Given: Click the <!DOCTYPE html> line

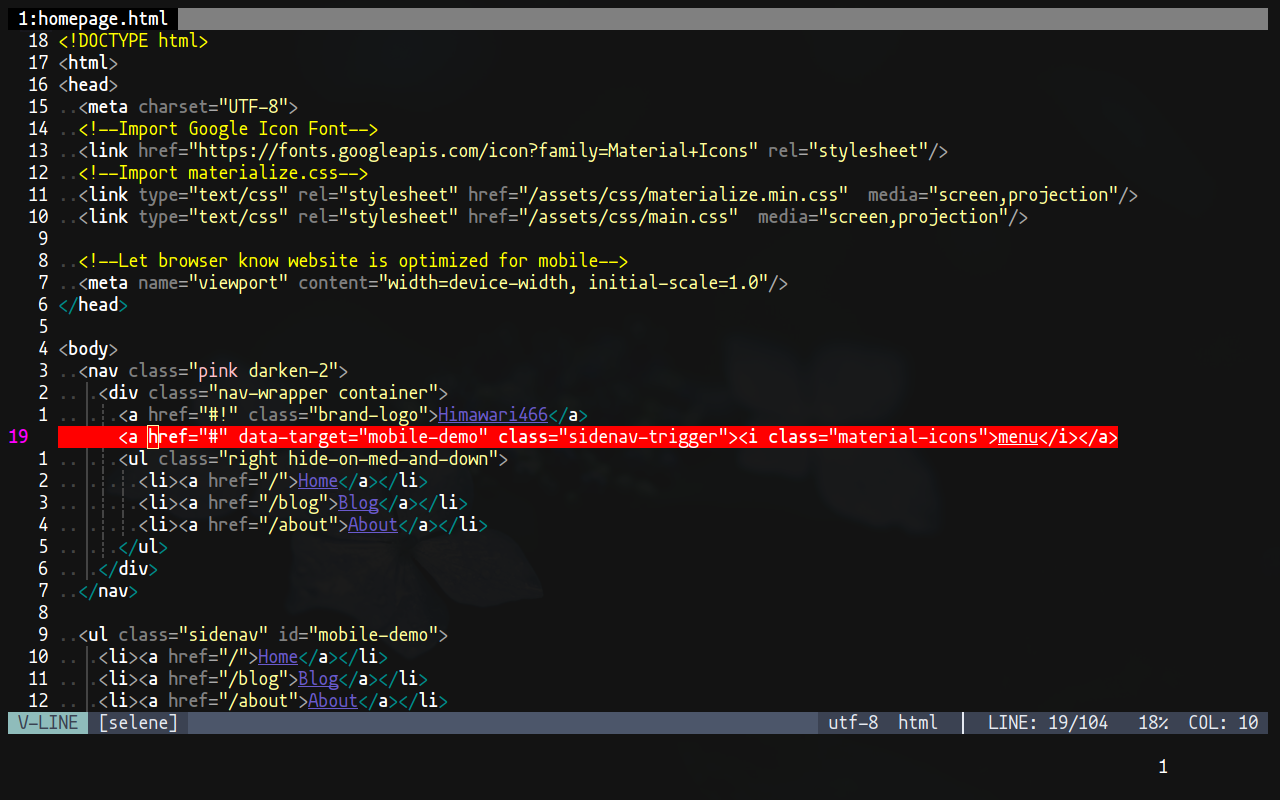Looking at the screenshot, I should coord(133,41).
